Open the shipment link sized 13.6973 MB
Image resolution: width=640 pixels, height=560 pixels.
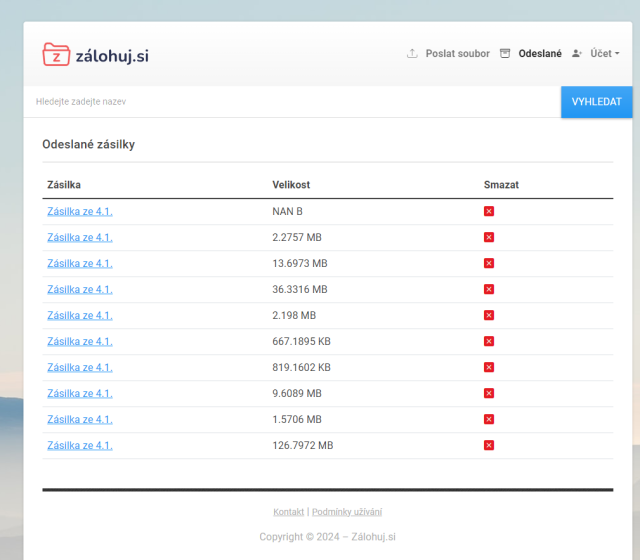[80, 263]
